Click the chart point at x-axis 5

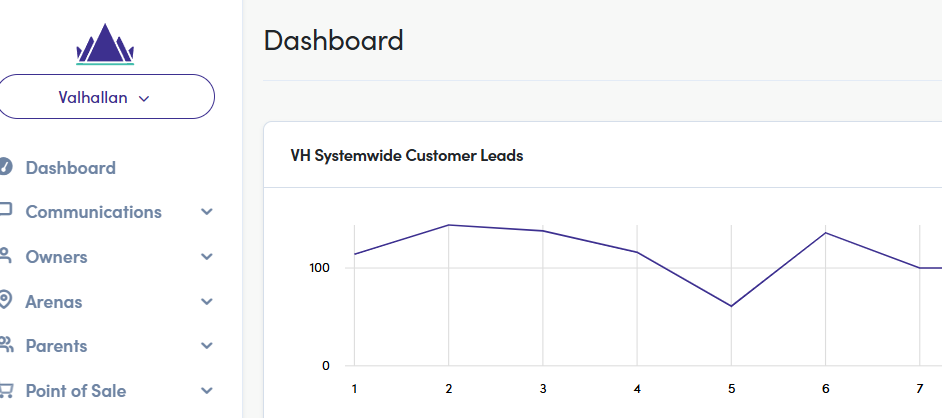coord(731,306)
